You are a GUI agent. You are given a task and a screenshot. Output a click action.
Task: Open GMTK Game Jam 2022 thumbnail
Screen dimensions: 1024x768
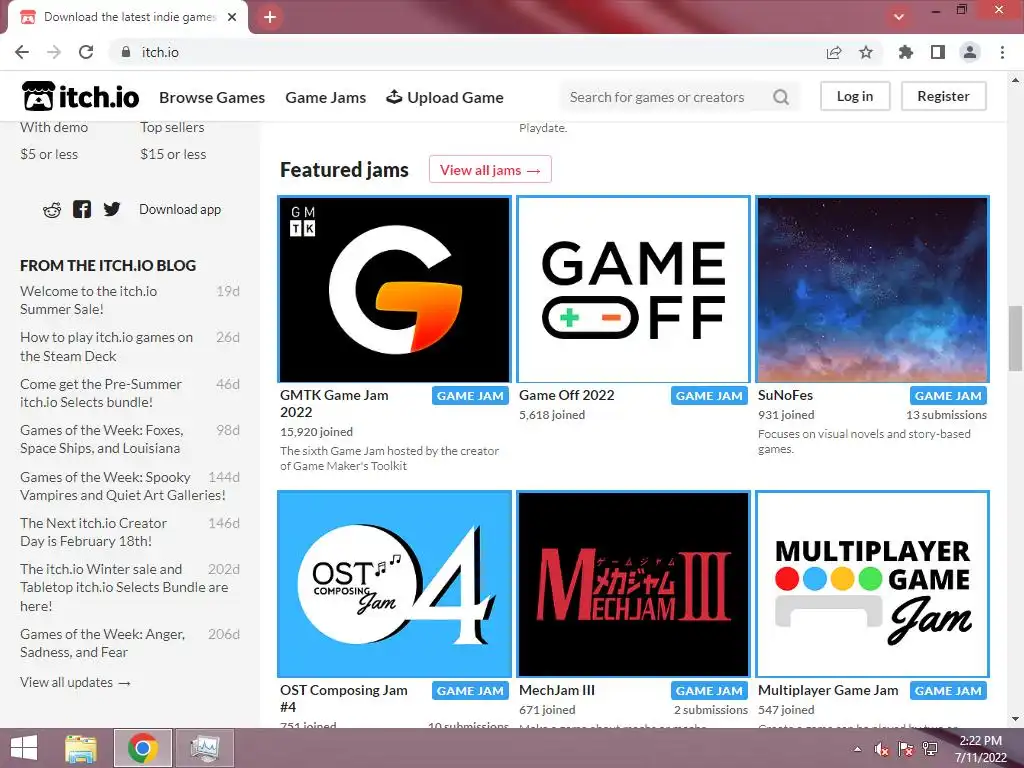coord(394,289)
